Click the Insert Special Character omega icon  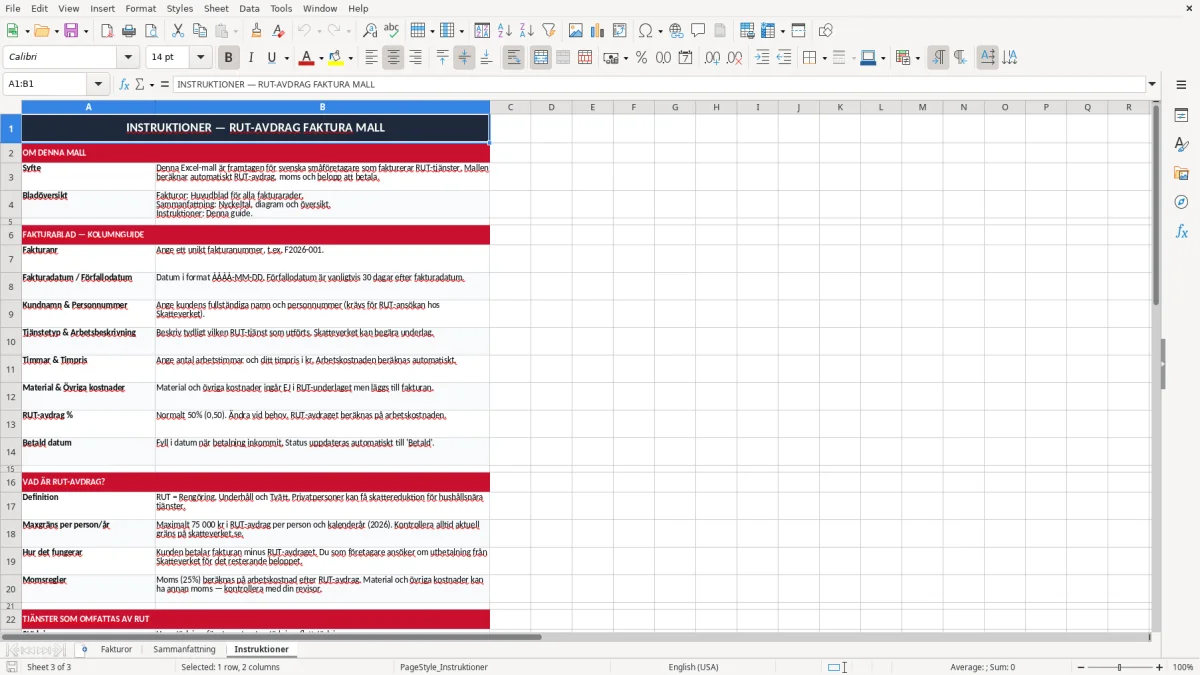click(x=645, y=31)
